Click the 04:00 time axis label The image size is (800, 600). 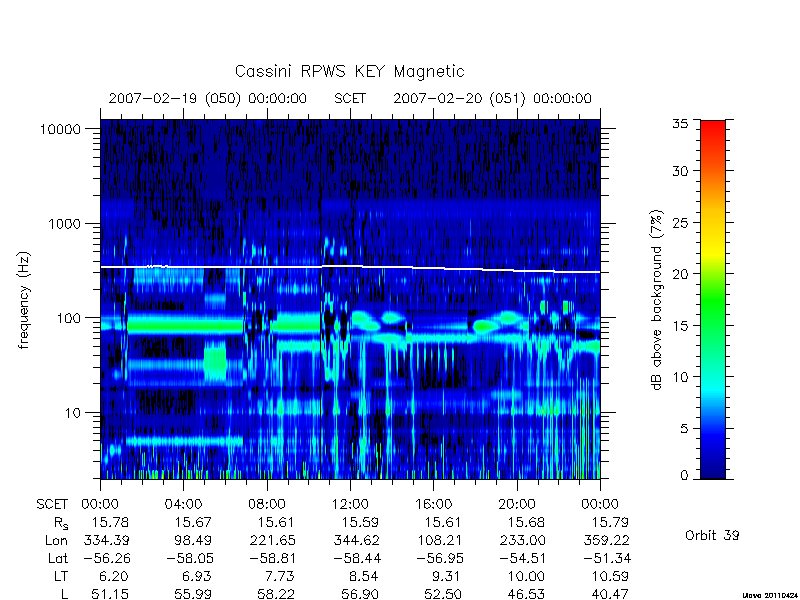pyautogui.click(x=183, y=505)
